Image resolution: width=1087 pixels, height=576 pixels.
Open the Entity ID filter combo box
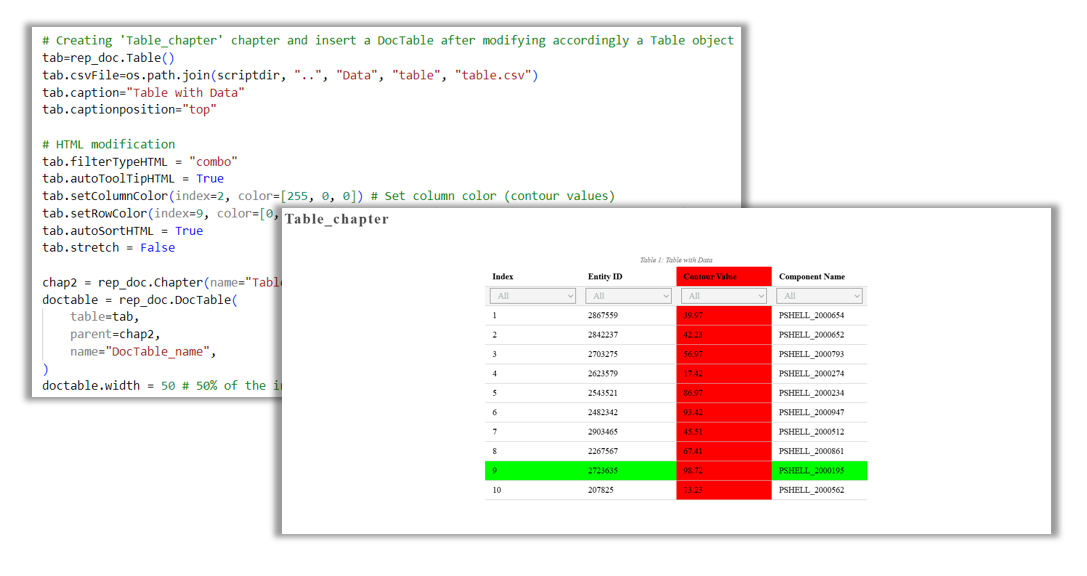click(x=628, y=295)
